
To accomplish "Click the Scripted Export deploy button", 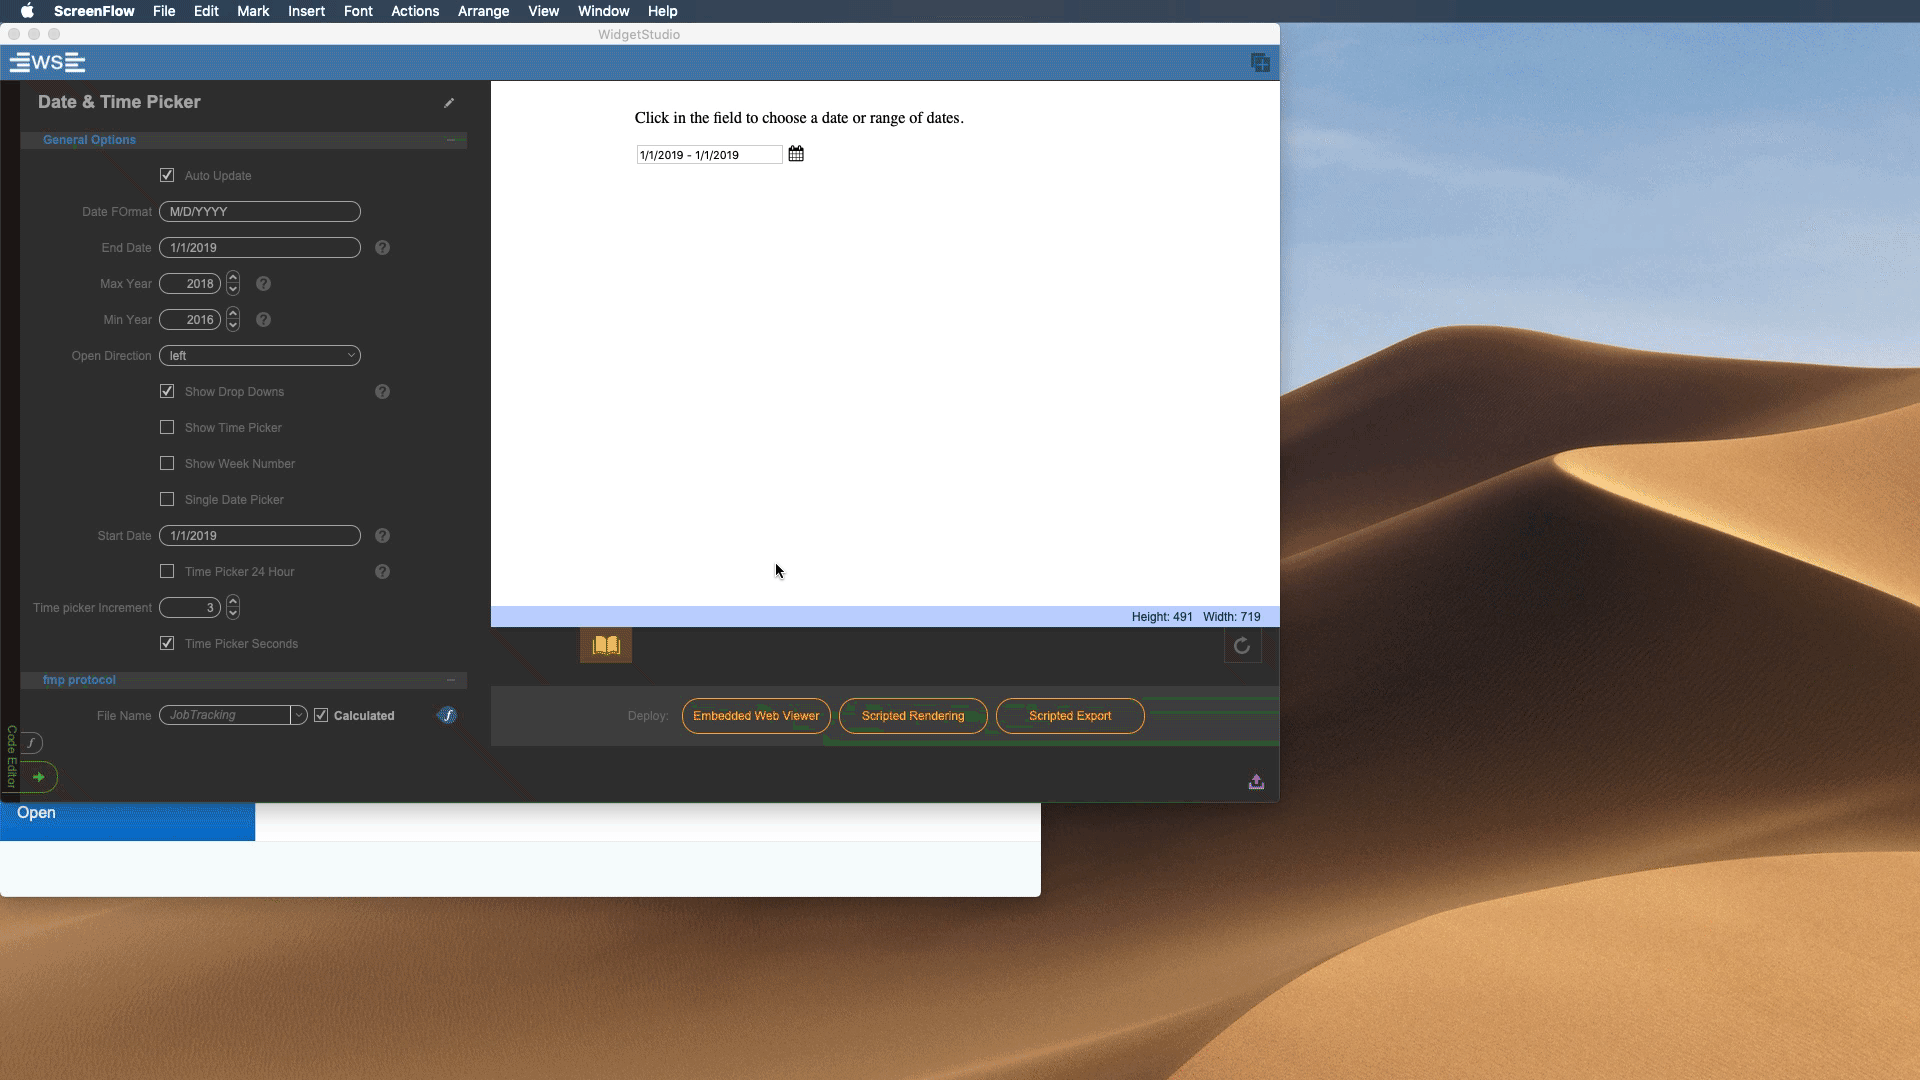I will pos(1070,716).
